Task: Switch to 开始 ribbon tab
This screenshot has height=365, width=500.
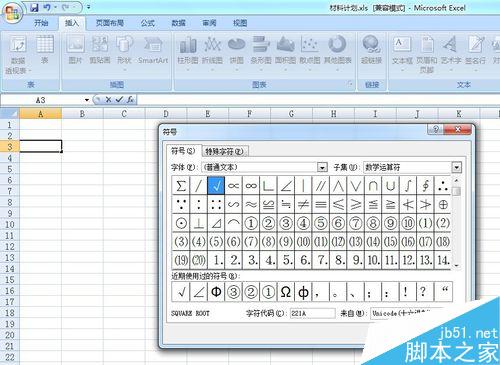Action: click(41, 23)
